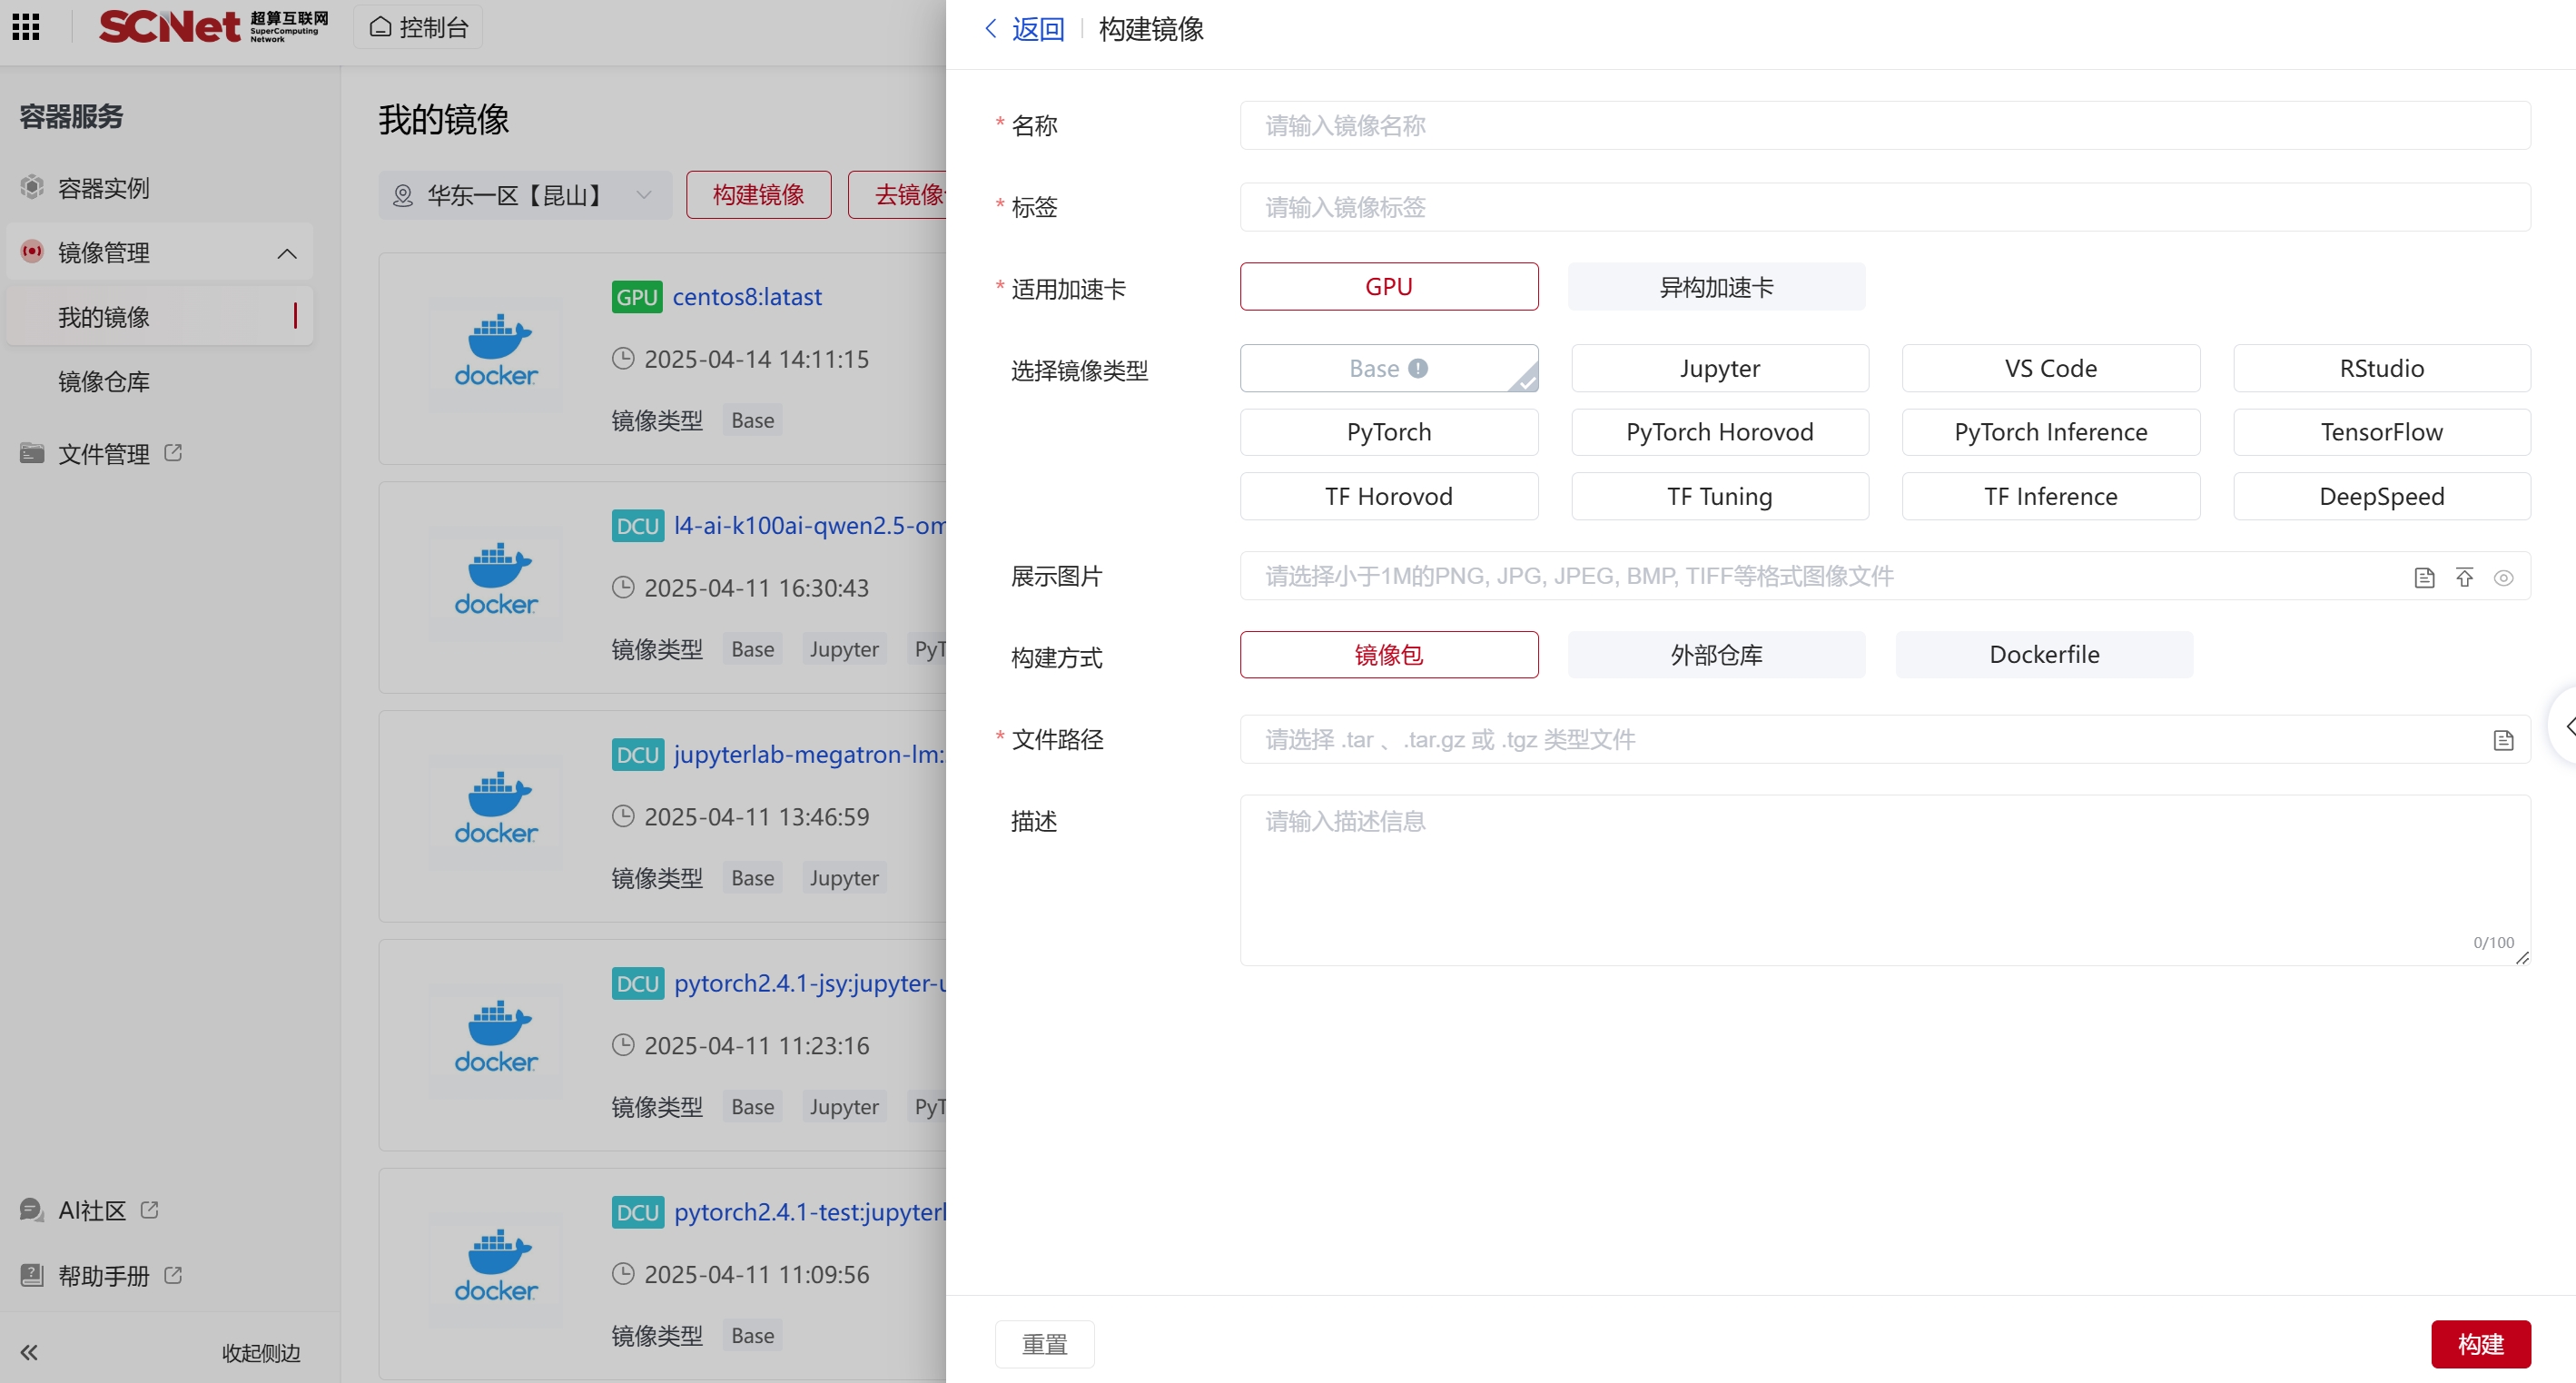The image size is (2576, 1383).
Task: Click the preview eye icon in 展示图片
Action: pos(2503,577)
